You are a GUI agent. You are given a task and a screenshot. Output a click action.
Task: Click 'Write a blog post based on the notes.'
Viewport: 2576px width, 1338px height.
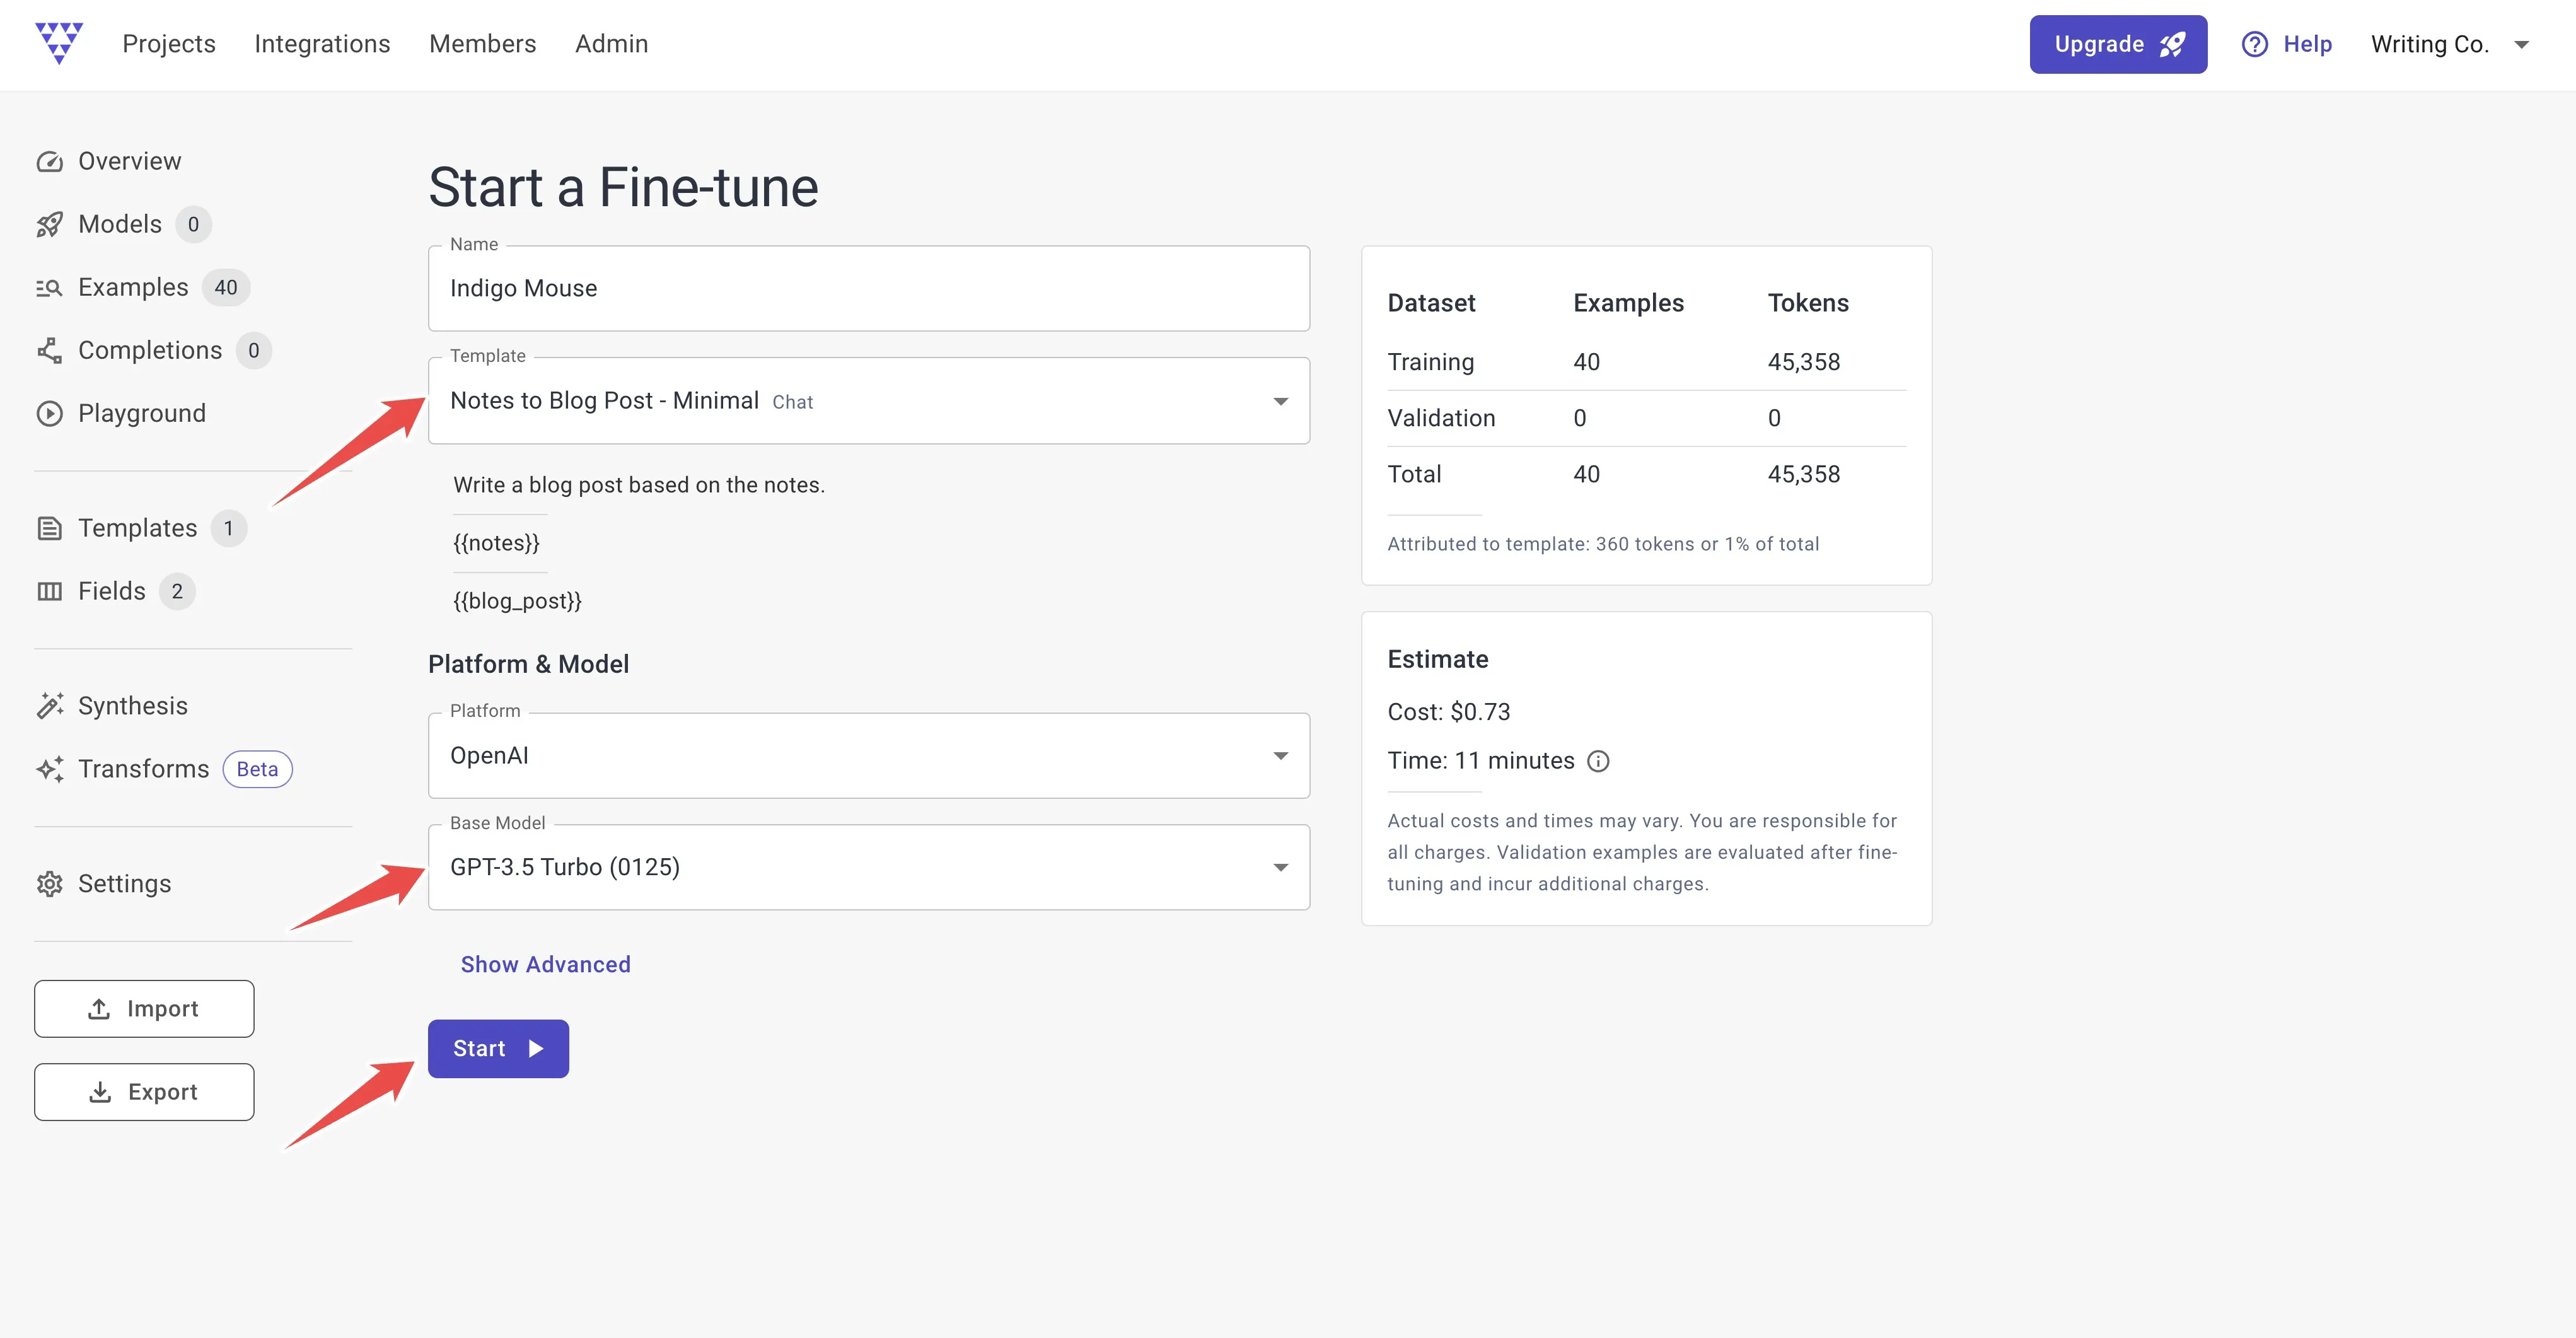639,485
